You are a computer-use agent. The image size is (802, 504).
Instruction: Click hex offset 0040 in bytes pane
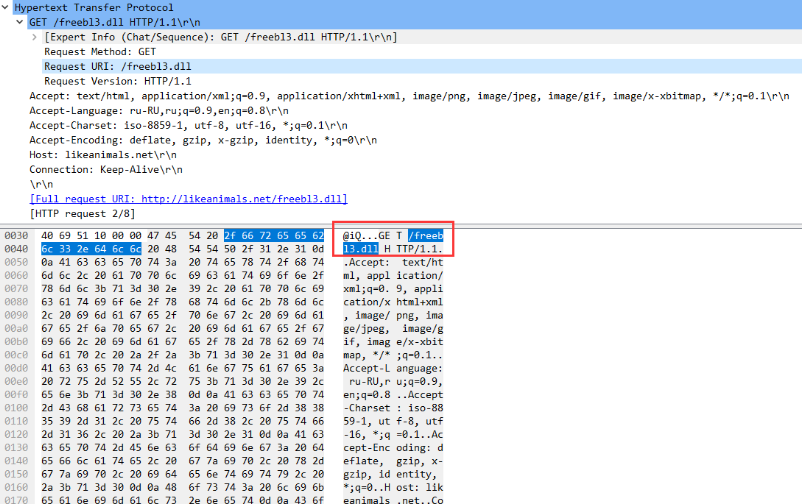(x=16, y=249)
